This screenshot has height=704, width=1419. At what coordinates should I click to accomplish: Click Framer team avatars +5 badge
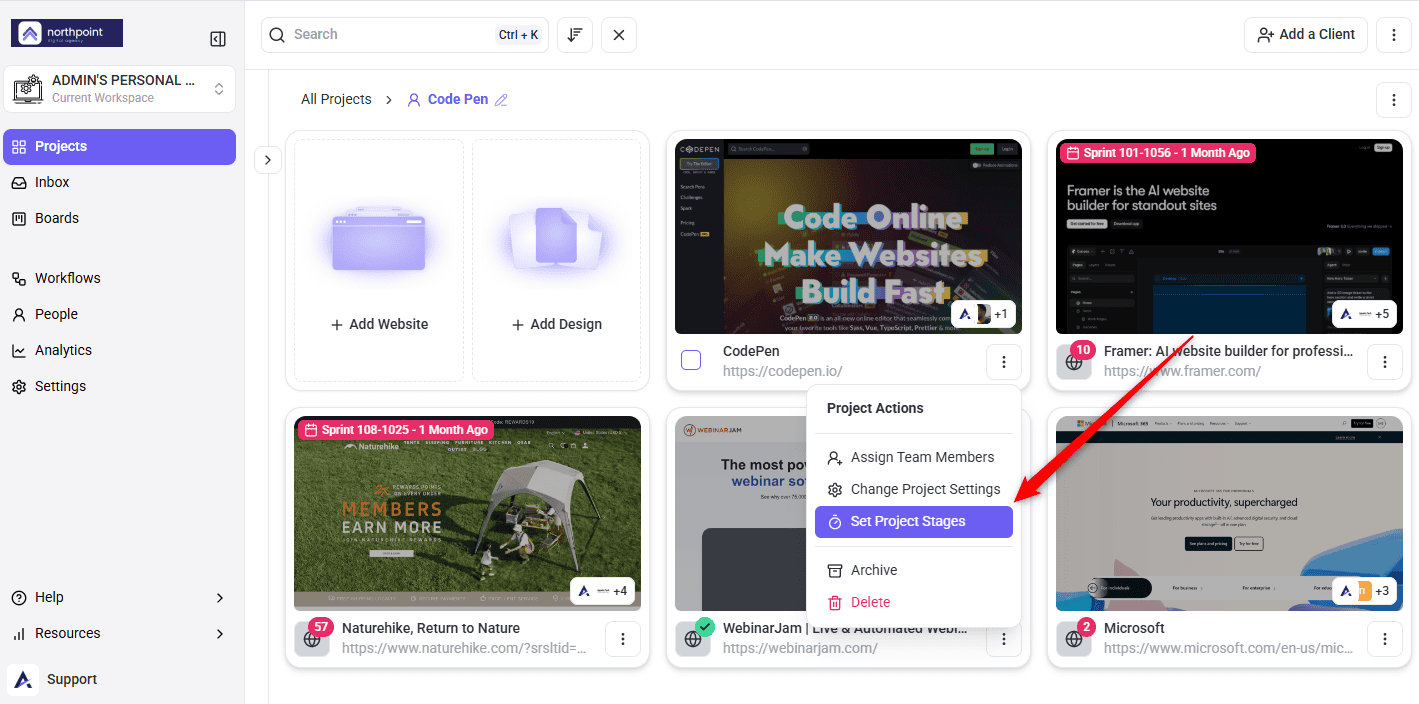click(x=1364, y=314)
